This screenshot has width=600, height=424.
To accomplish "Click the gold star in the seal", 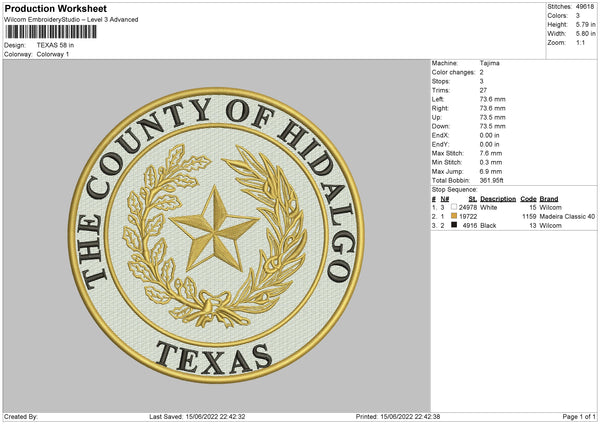I will 215,229.
